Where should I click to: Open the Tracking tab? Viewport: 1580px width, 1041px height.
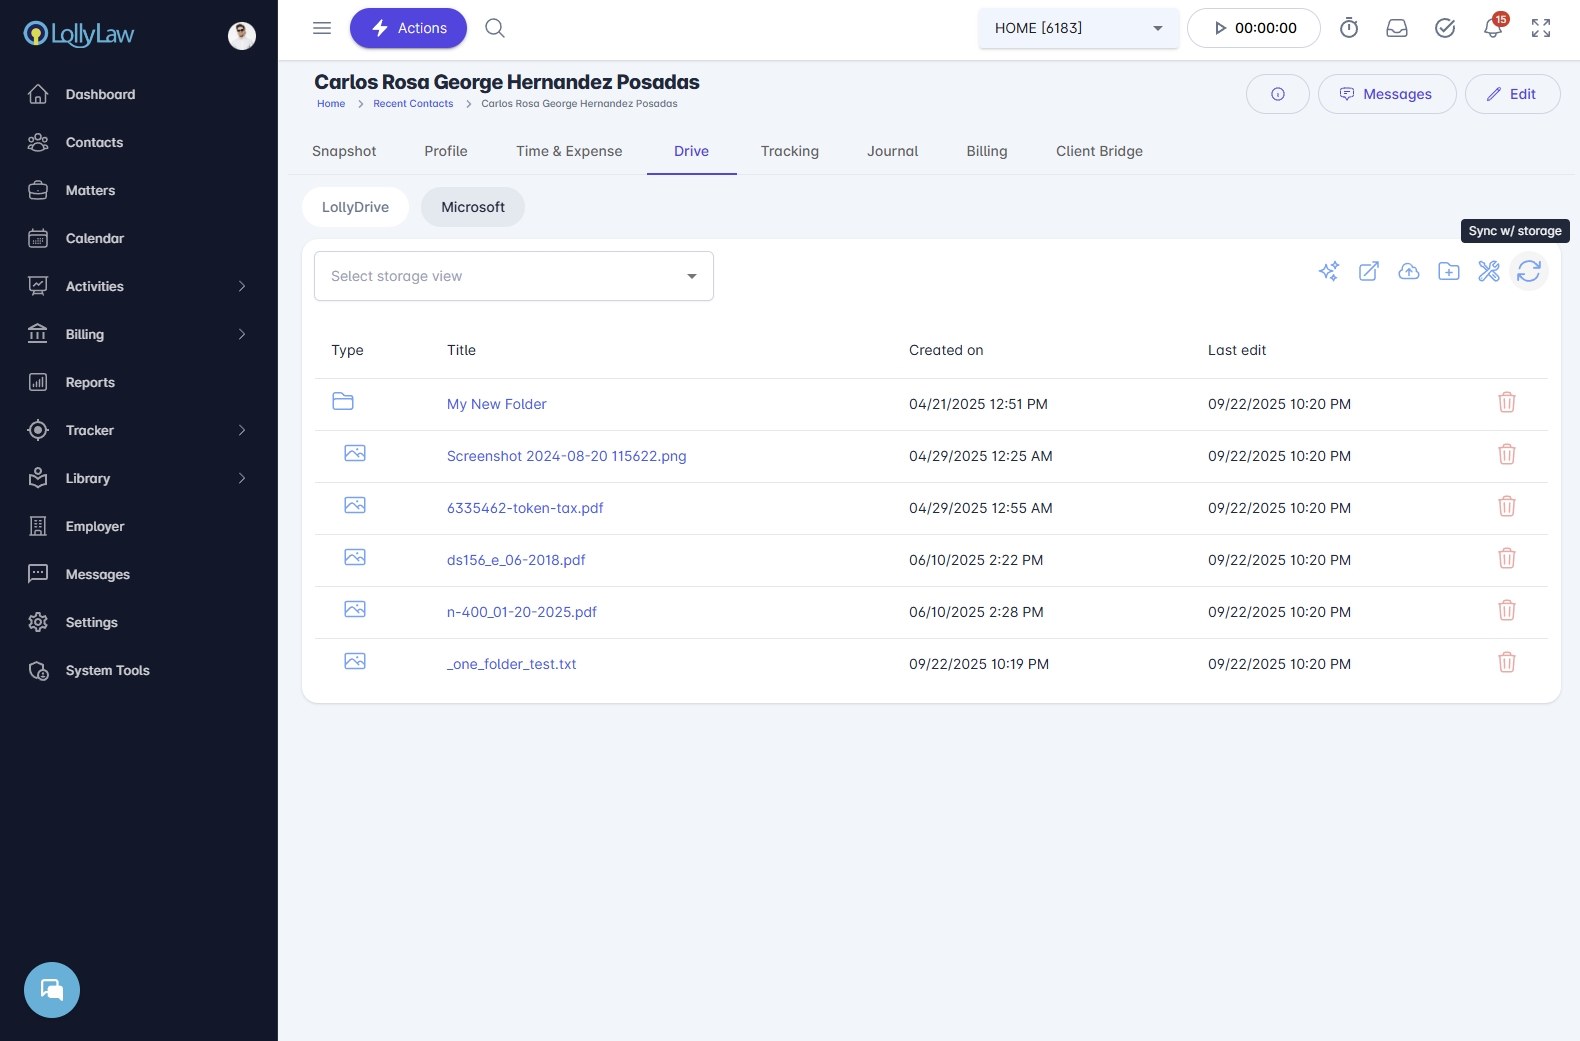tap(790, 151)
